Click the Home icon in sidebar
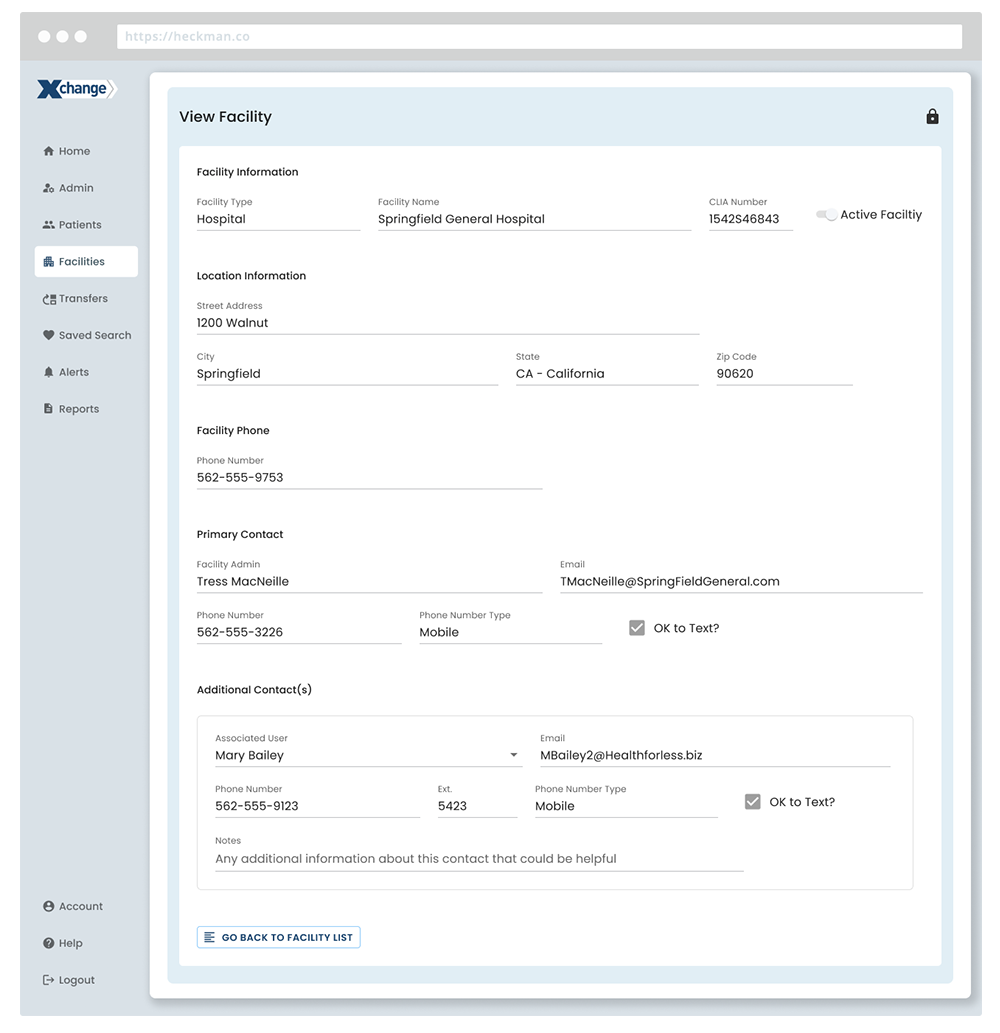This screenshot has width=1000, height=1033. [x=48, y=152]
